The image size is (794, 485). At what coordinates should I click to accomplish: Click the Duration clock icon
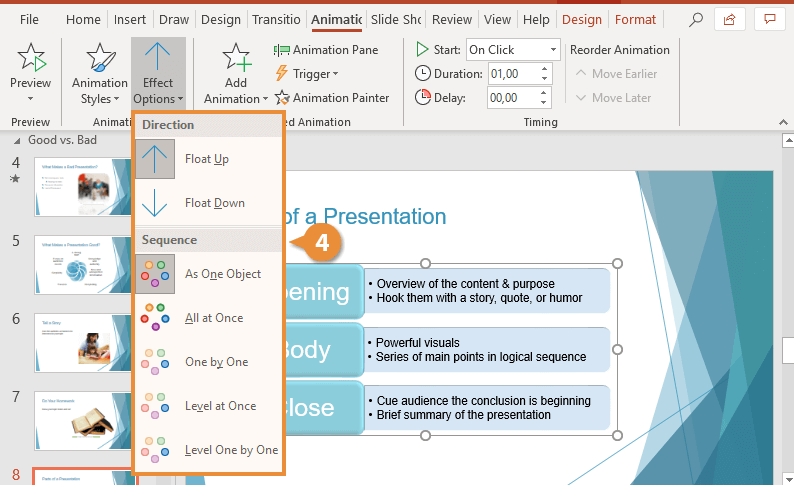click(422, 74)
